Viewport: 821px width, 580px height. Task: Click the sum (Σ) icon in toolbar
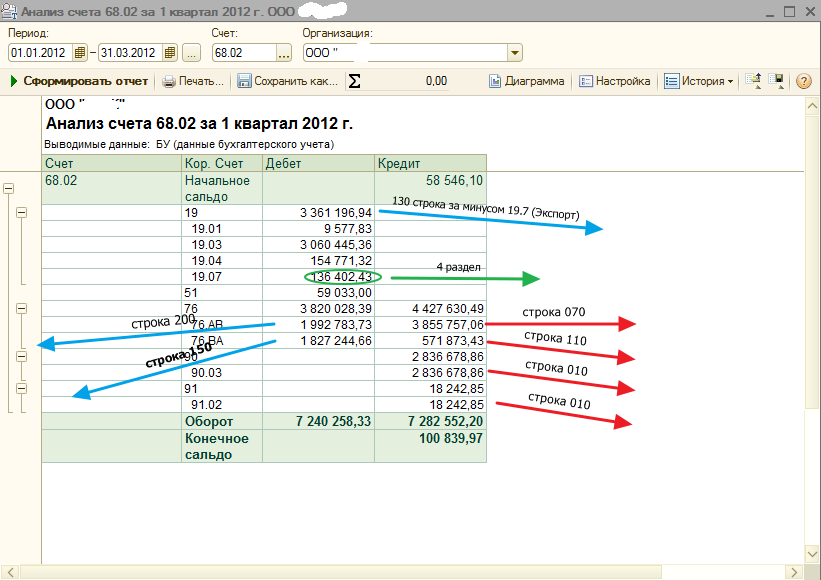[x=354, y=81]
